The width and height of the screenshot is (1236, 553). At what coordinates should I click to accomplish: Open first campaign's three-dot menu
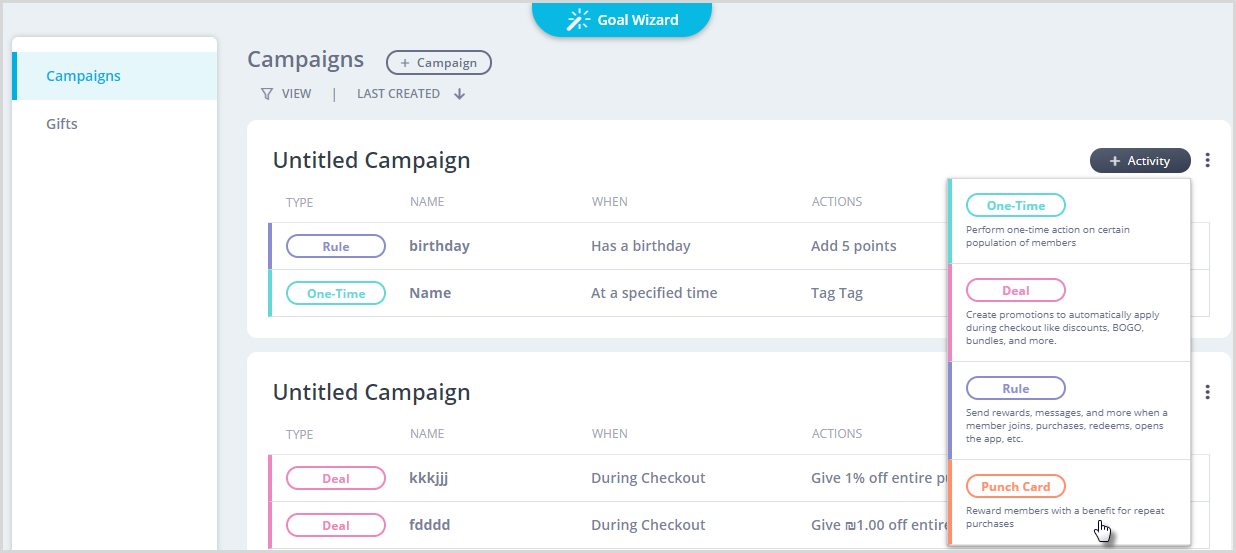click(x=1208, y=160)
